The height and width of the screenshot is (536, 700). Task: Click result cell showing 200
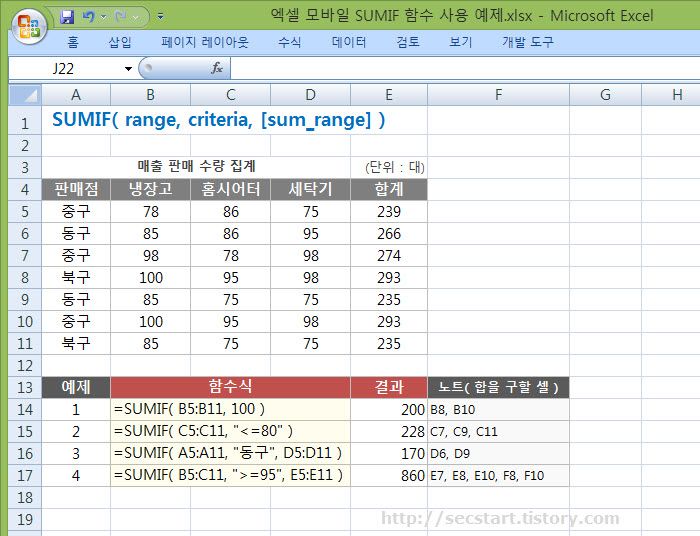pyautogui.click(x=389, y=409)
